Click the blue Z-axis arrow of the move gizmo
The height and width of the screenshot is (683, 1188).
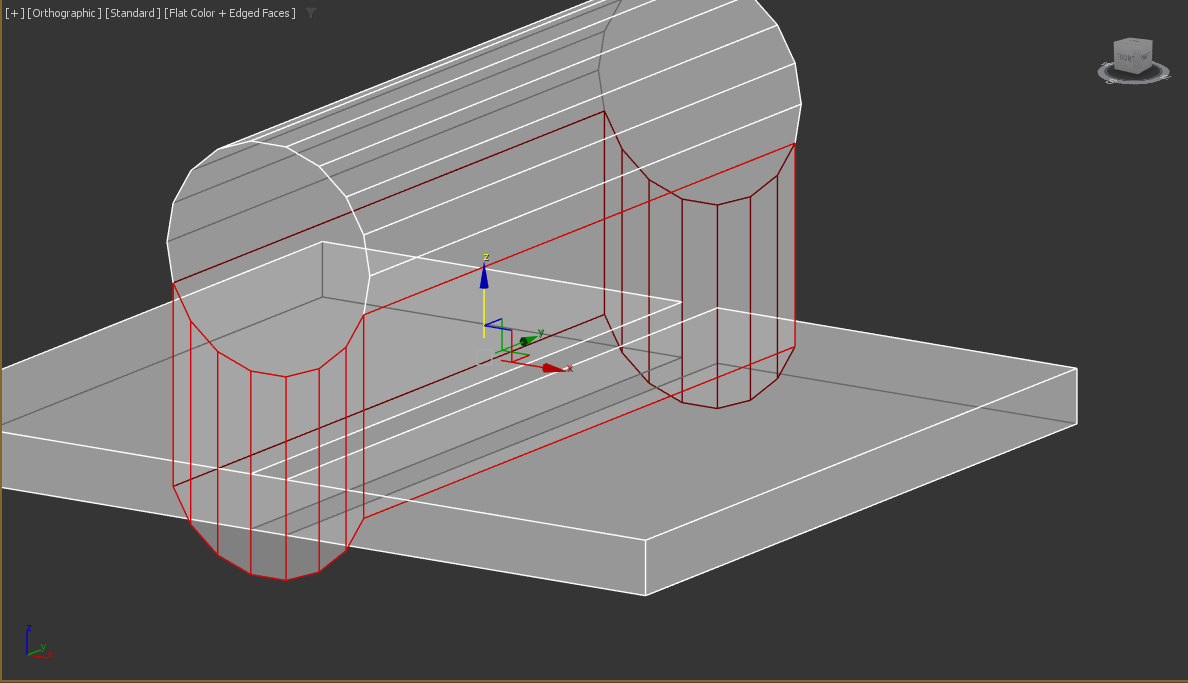coord(484,277)
